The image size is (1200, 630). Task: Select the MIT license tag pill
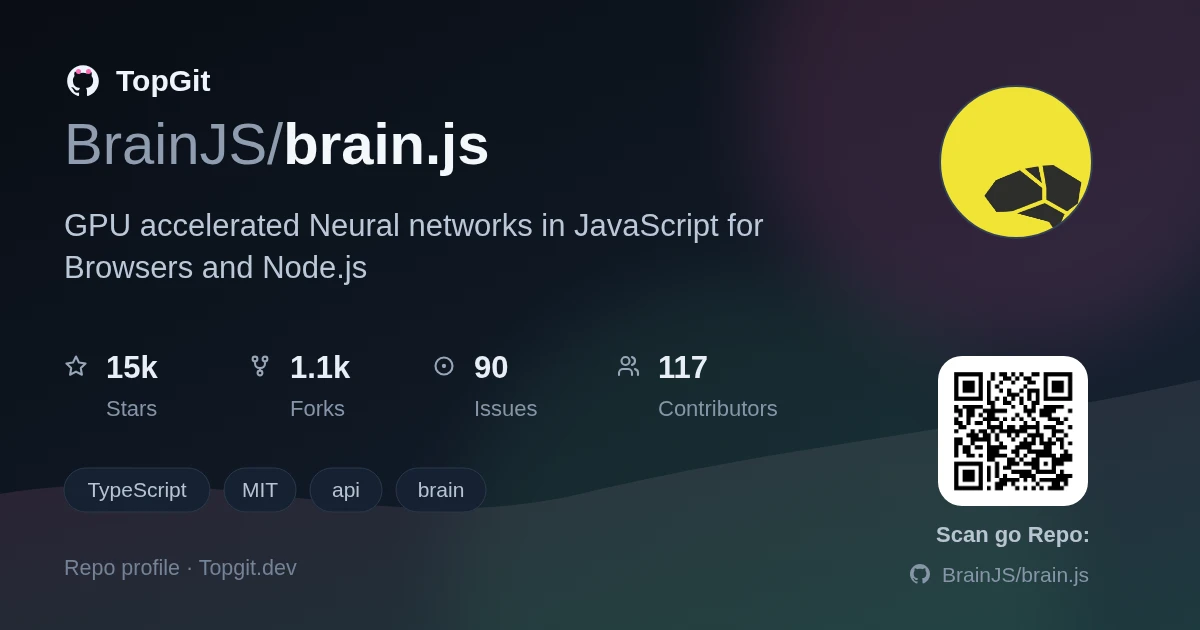click(x=260, y=490)
